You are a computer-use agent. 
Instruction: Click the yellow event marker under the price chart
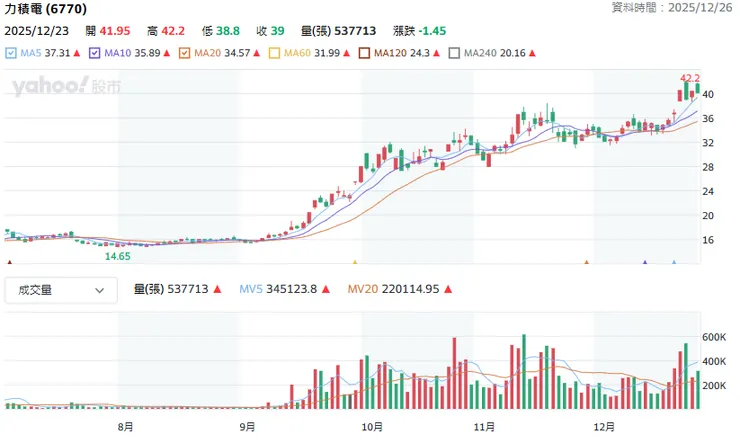(355, 262)
